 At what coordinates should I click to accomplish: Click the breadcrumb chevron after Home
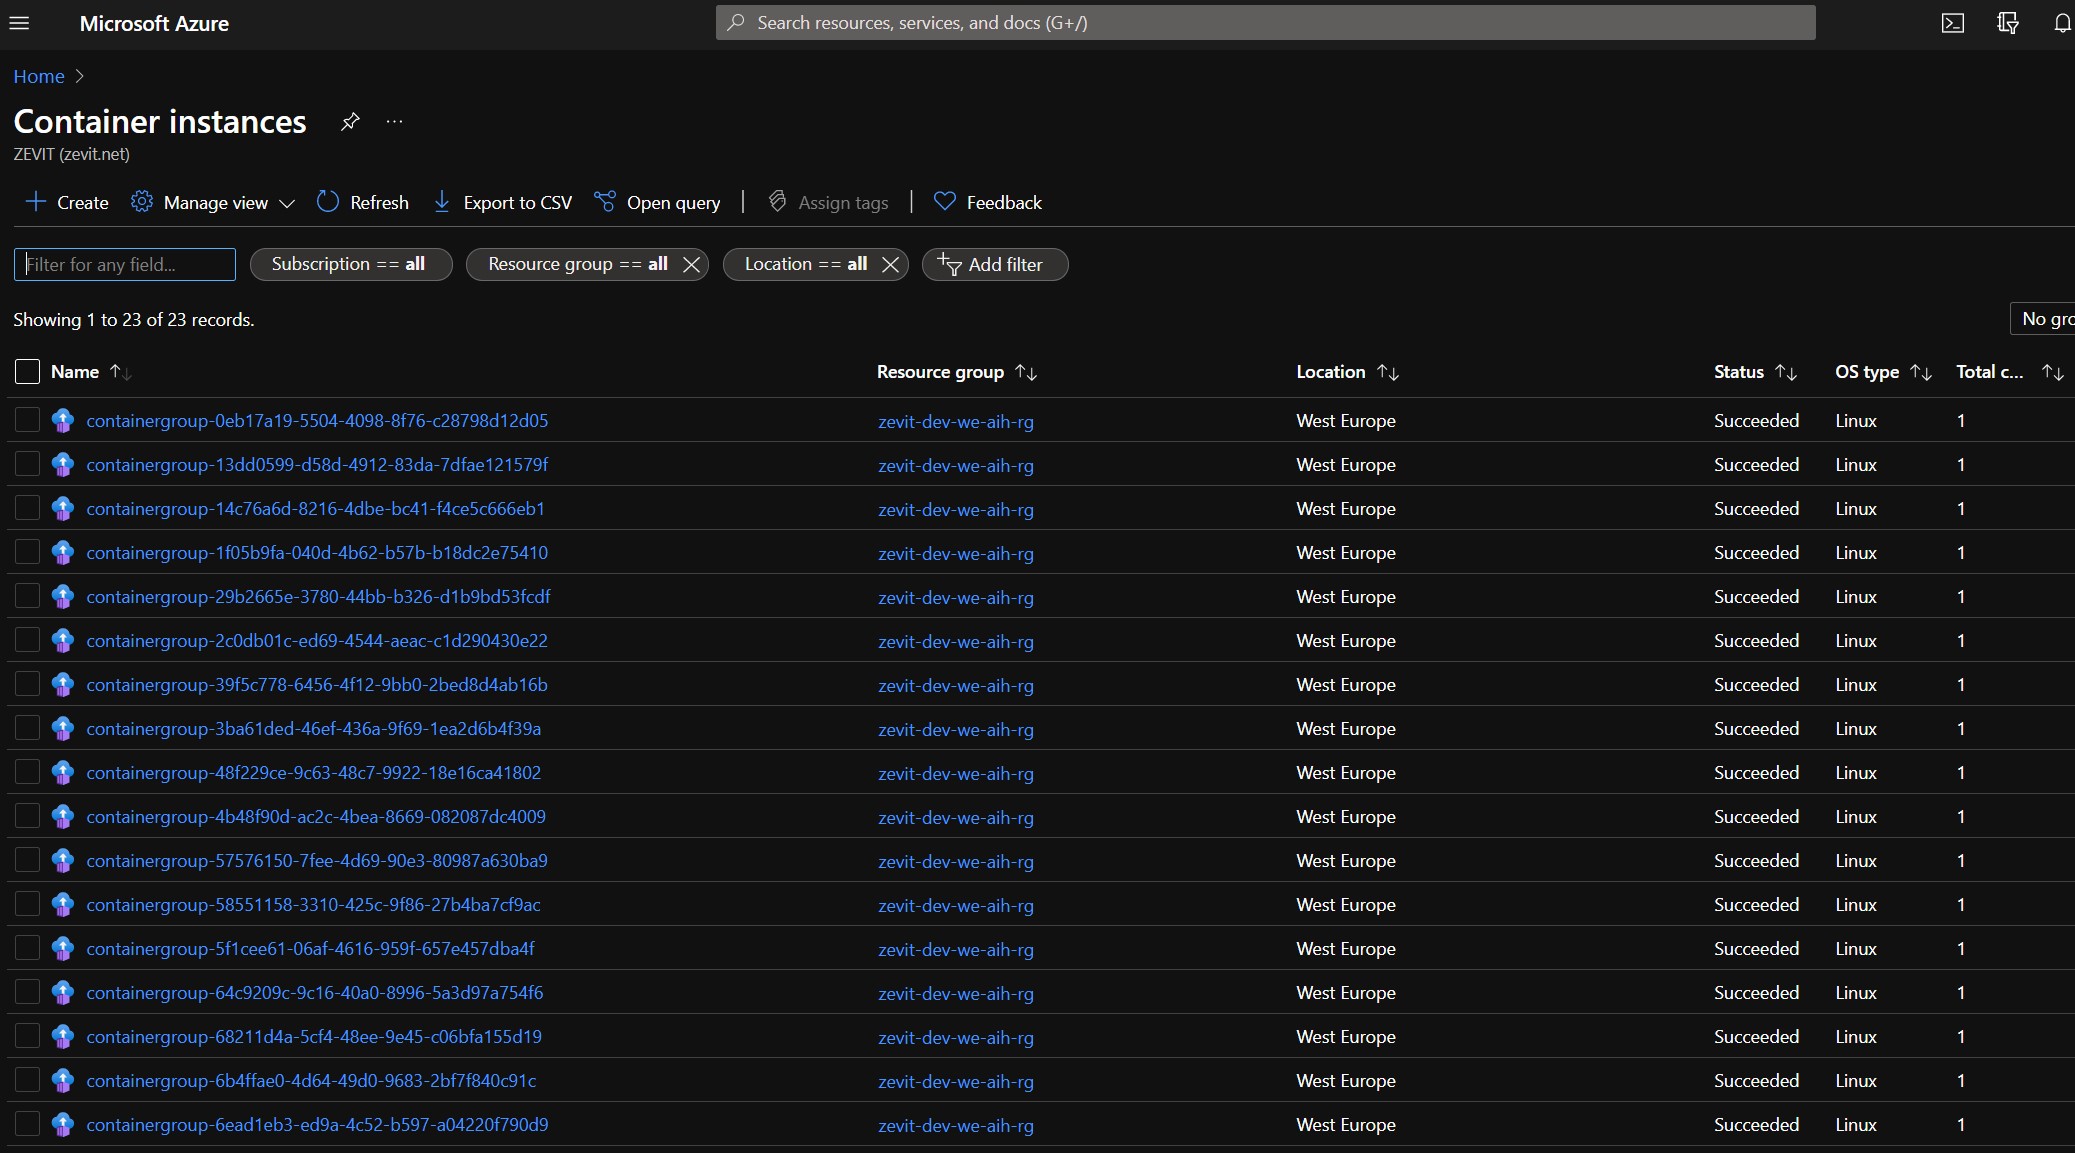(x=80, y=77)
